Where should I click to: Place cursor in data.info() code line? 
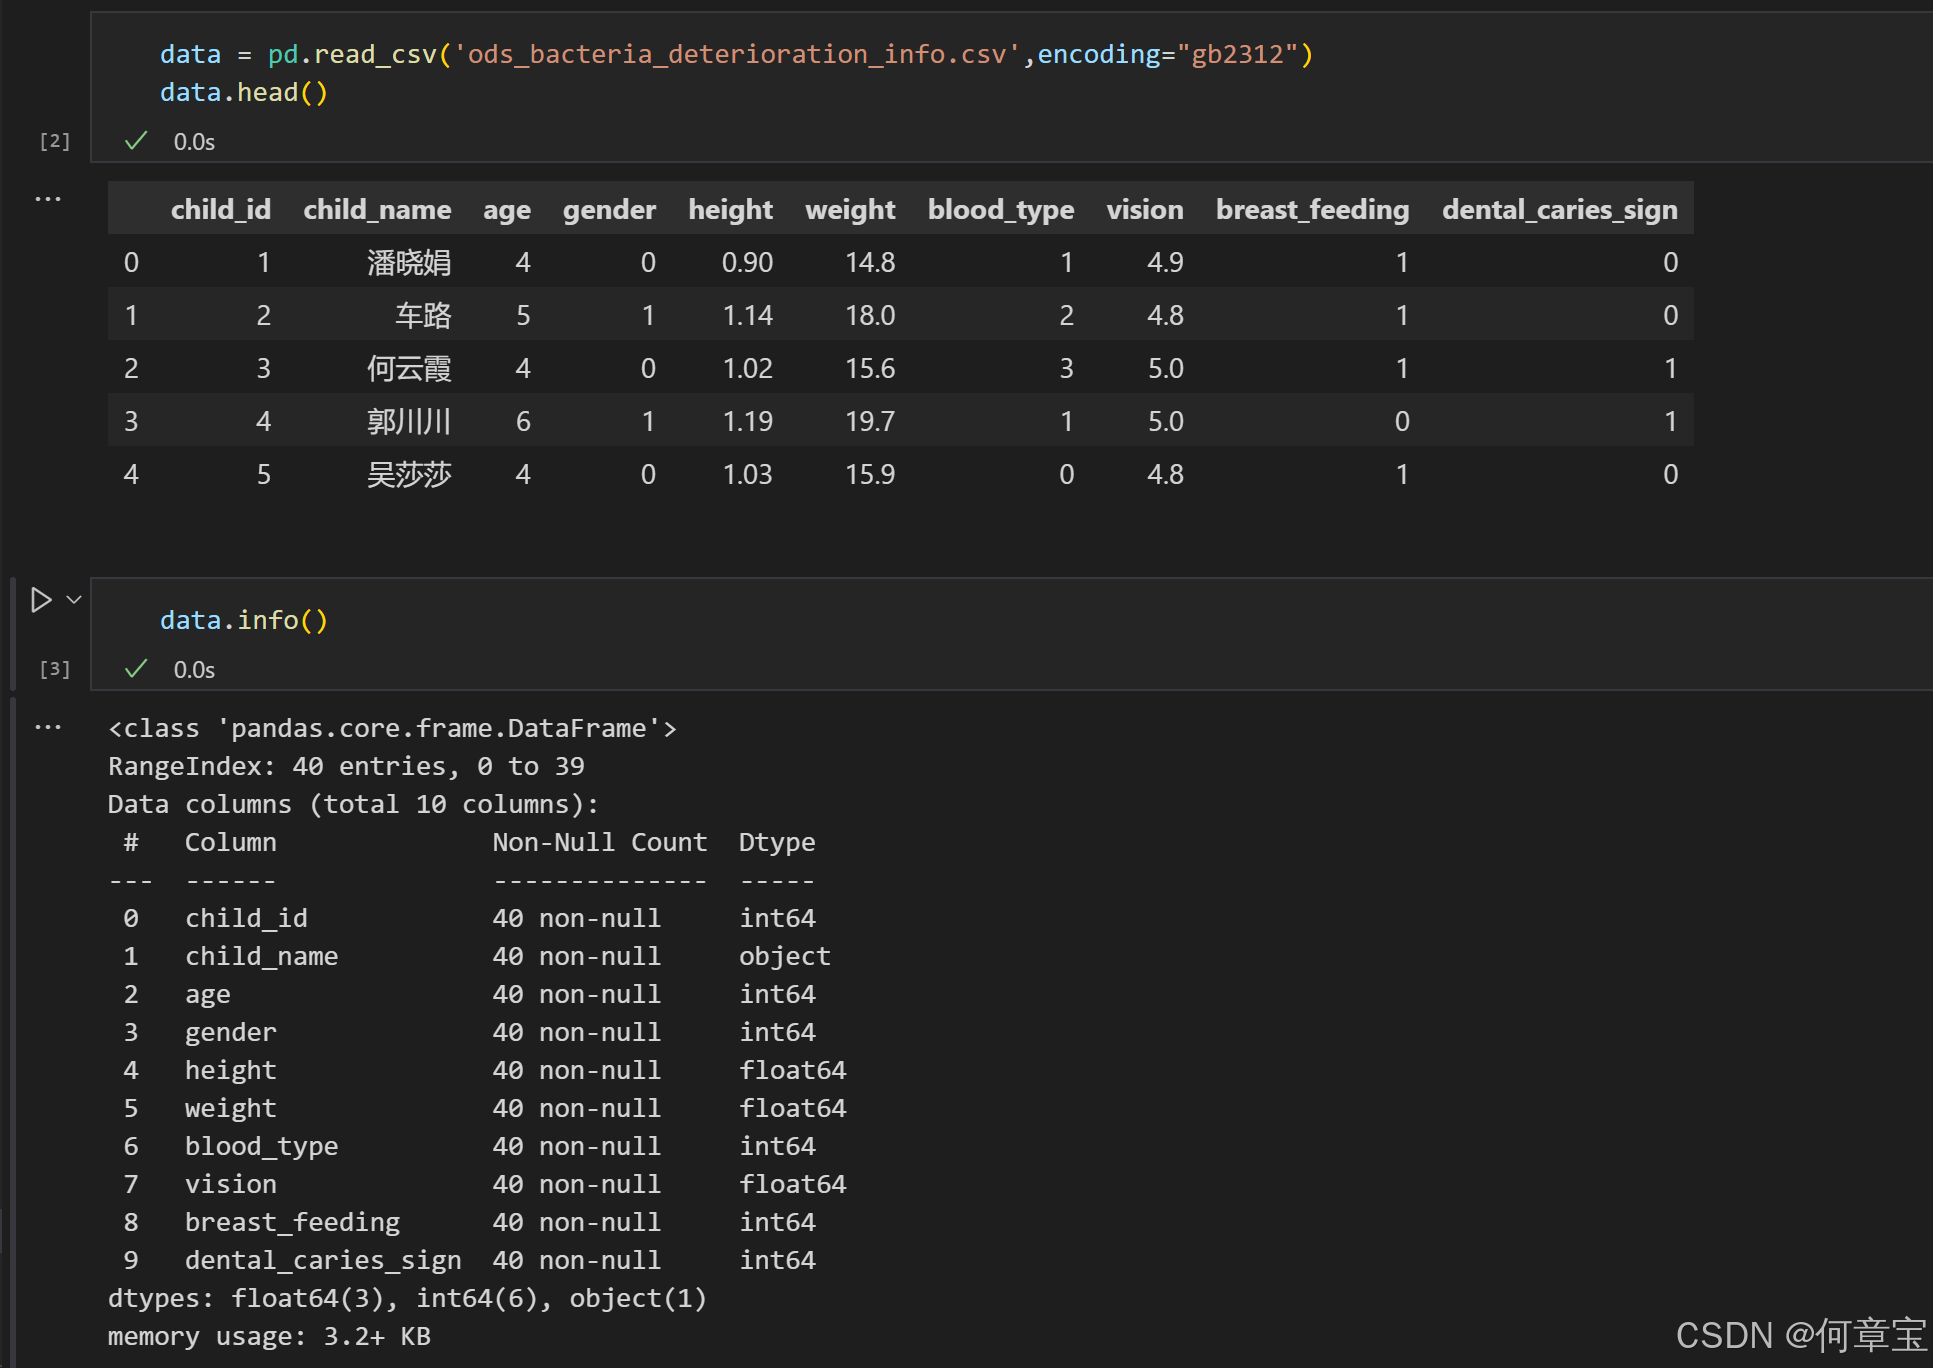tap(244, 621)
